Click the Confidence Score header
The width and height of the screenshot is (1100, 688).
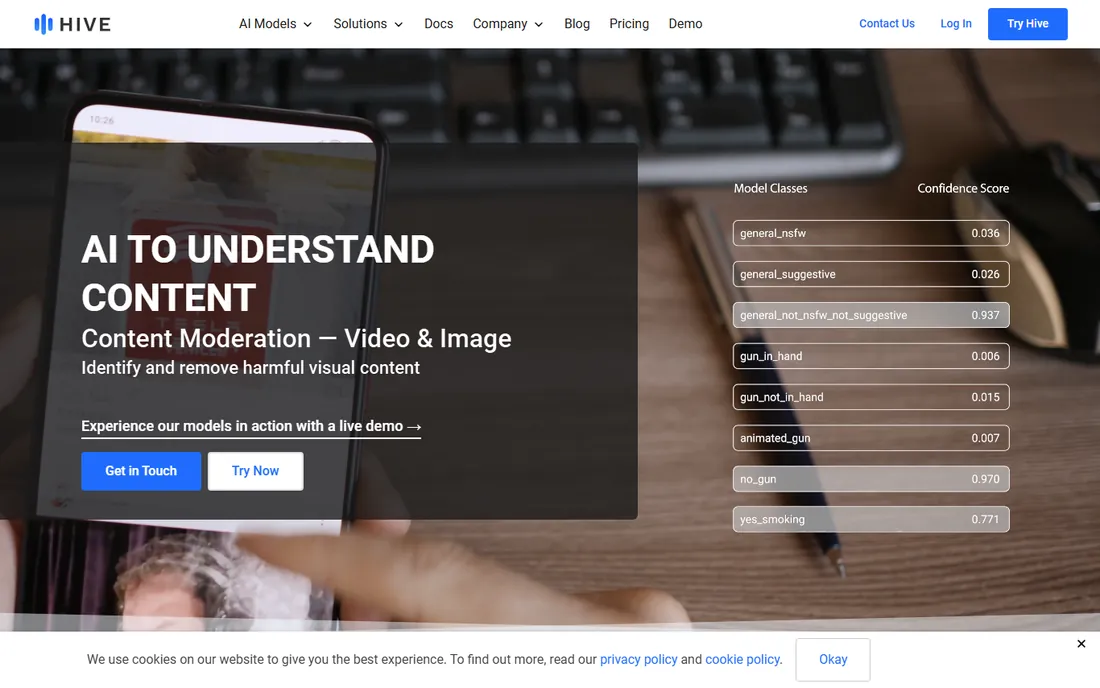[x=962, y=188]
